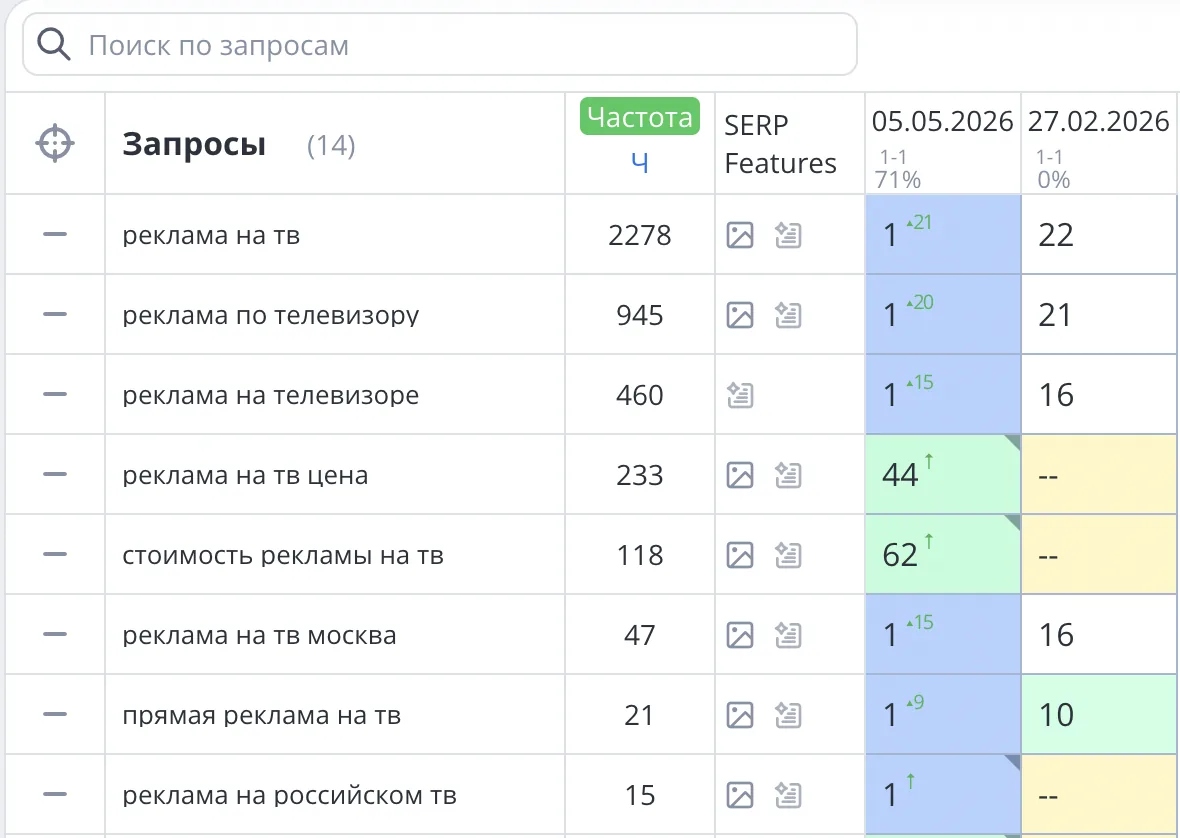Select the 27.02.2026 date column header
This screenshot has width=1180, height=838.
coord(1099,121)
